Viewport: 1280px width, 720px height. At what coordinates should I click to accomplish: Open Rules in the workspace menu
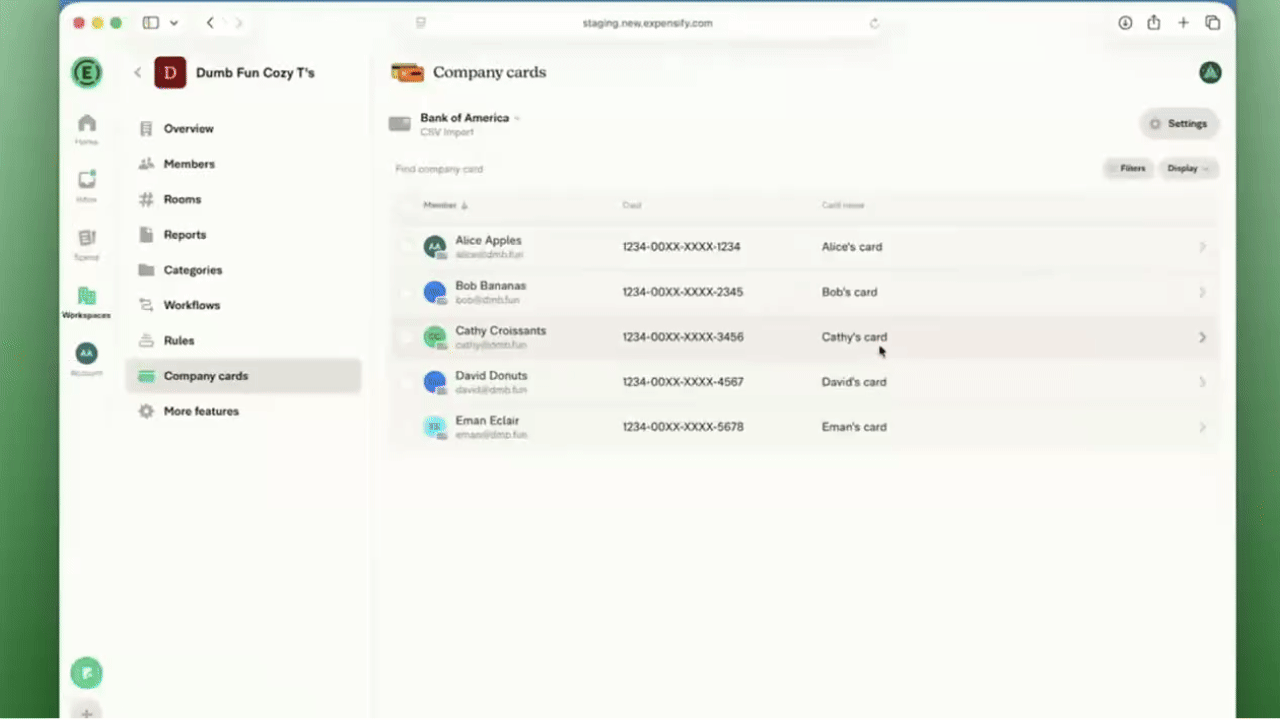(243, 341)
